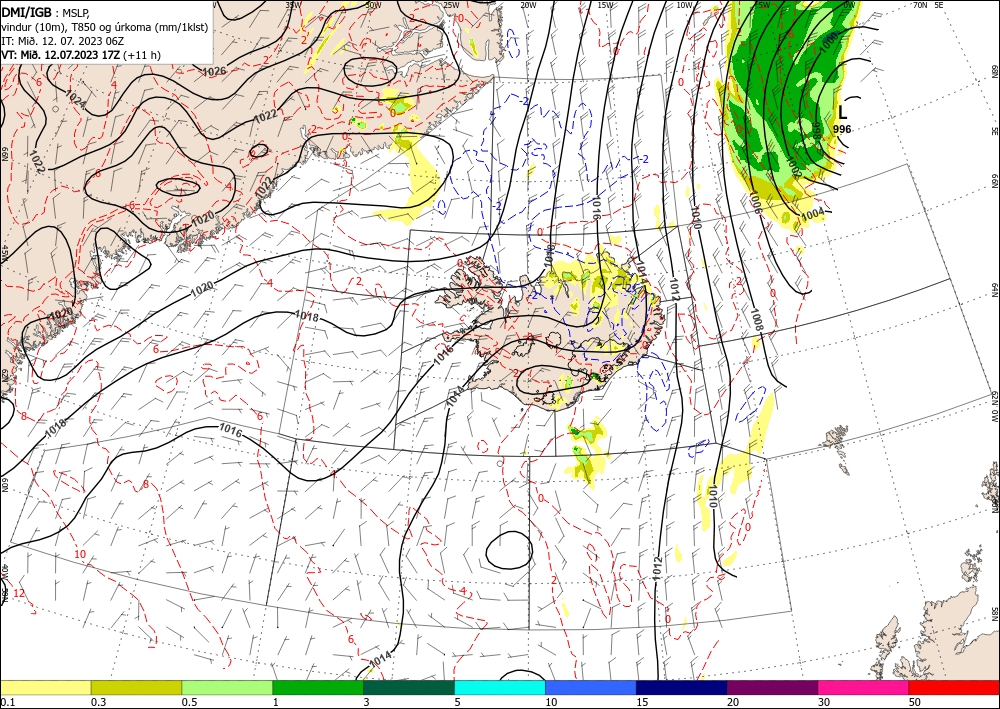Click the '20W' longitude label
The height and width of the screenshot is (709, 1000).
pyautogui.click(x=528, y=5)
